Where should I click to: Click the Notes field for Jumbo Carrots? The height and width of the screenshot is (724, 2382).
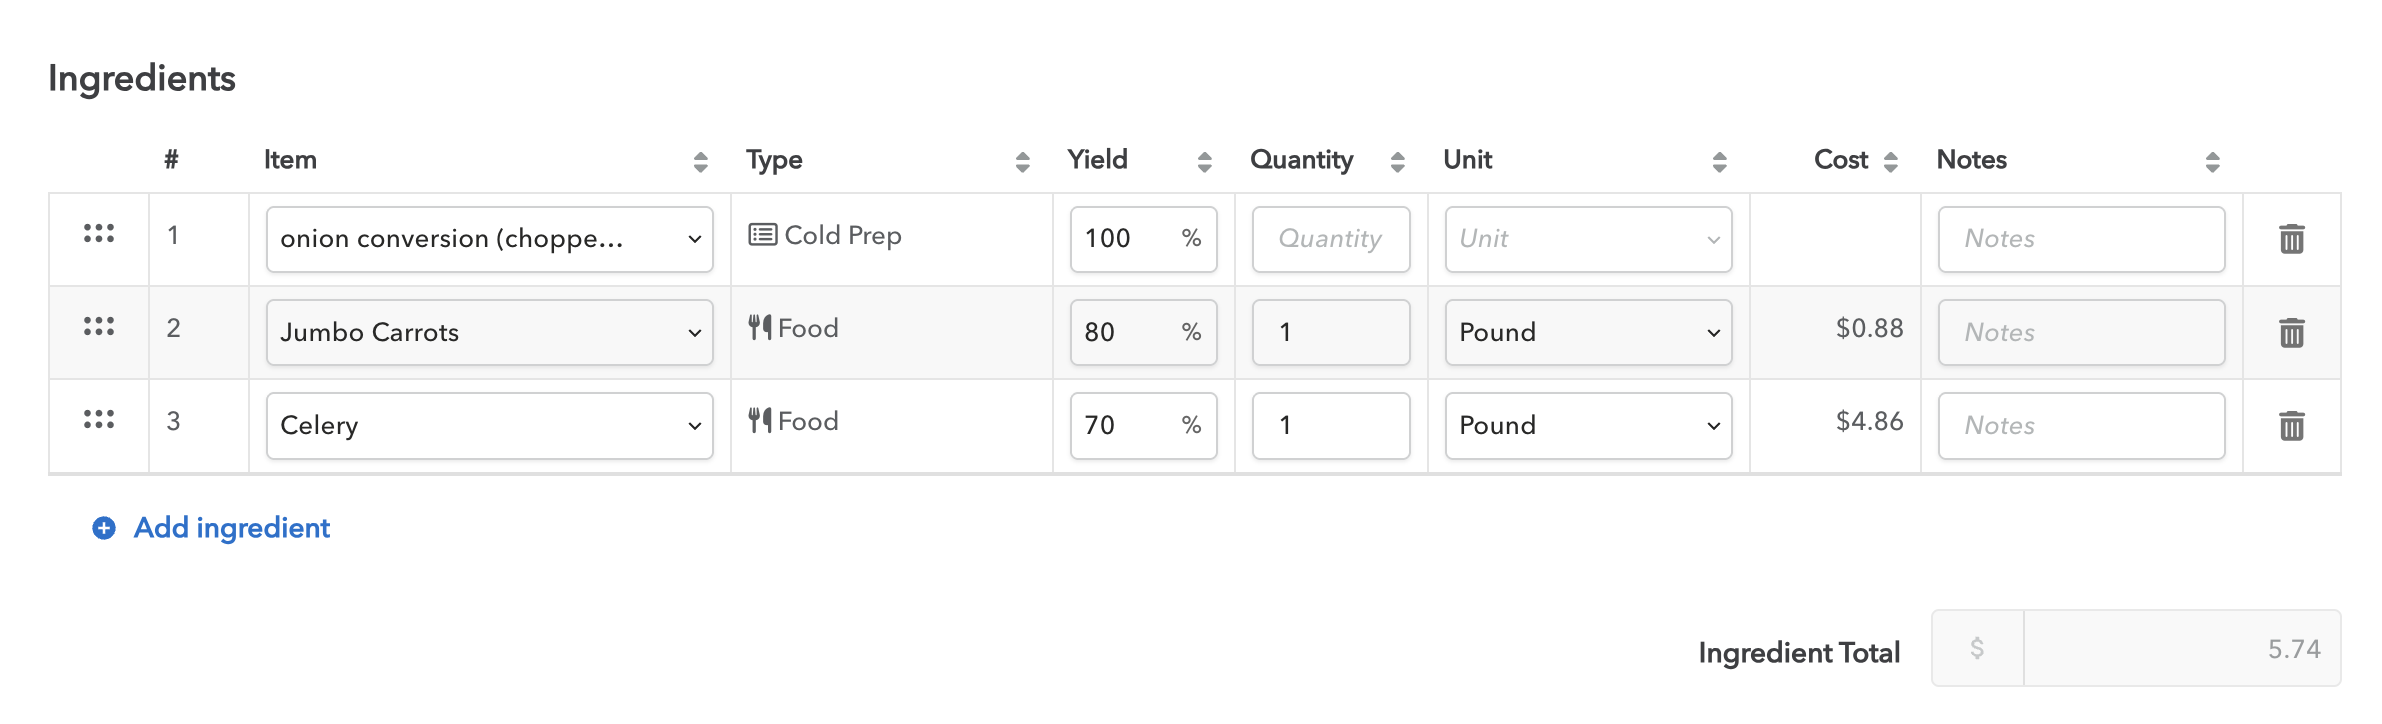[2080, 332]
